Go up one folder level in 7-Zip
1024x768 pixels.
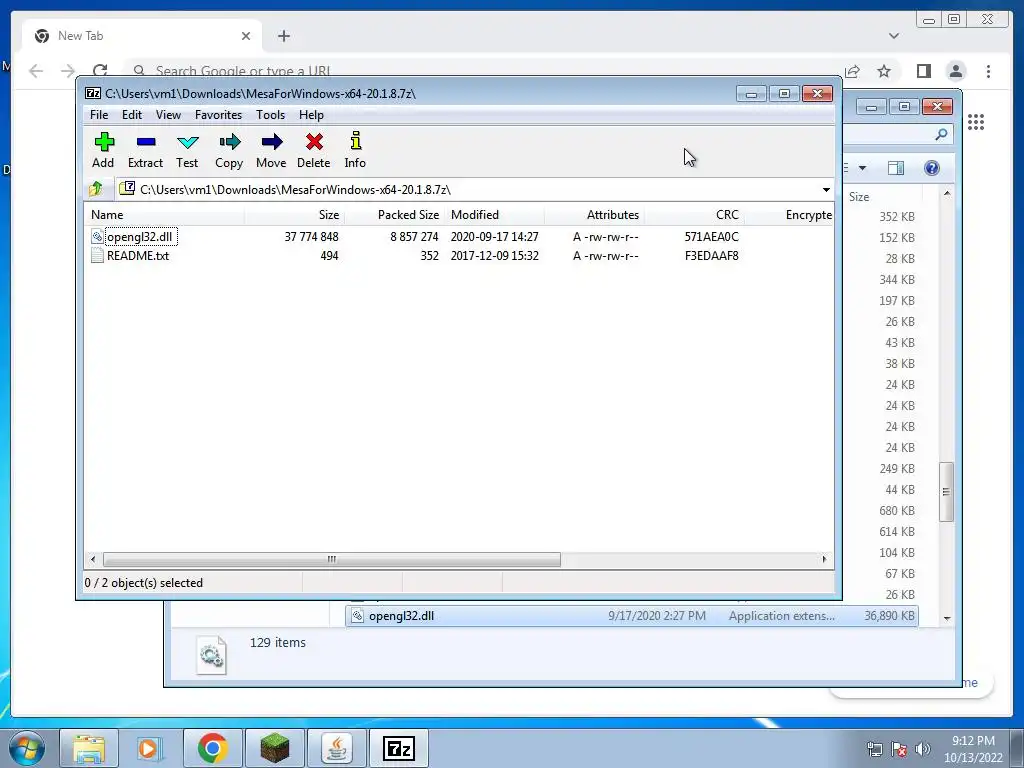tap(96, 189)
